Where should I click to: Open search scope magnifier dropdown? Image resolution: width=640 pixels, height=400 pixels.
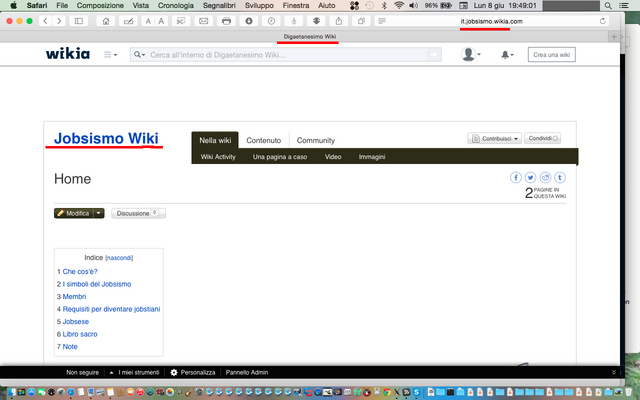140,55
